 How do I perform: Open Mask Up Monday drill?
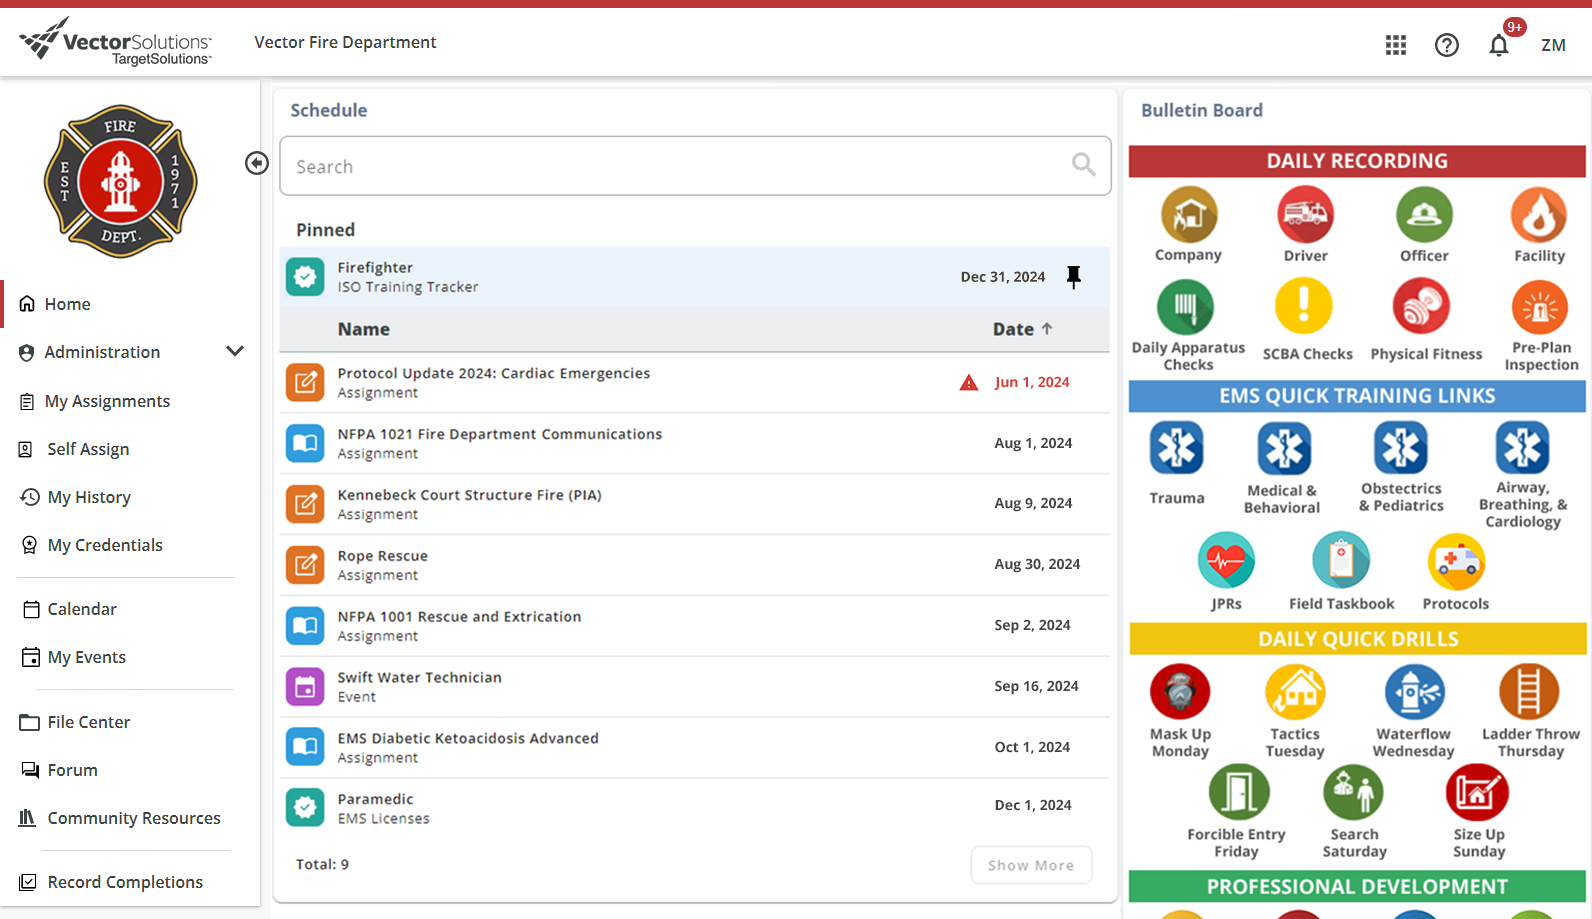pyautogui.click(x=1180, y=691)
